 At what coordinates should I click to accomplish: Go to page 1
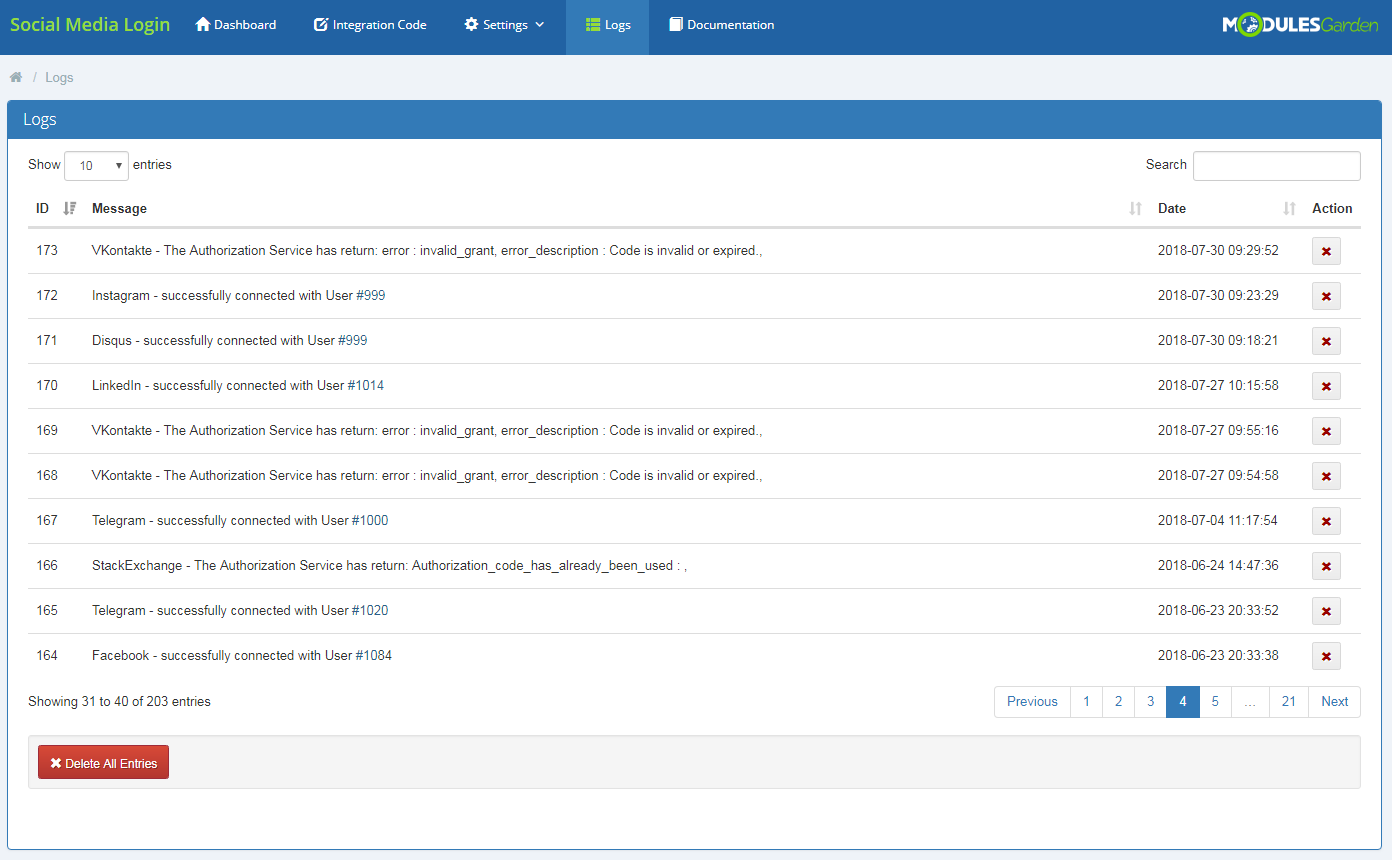tap(1086, 702)
